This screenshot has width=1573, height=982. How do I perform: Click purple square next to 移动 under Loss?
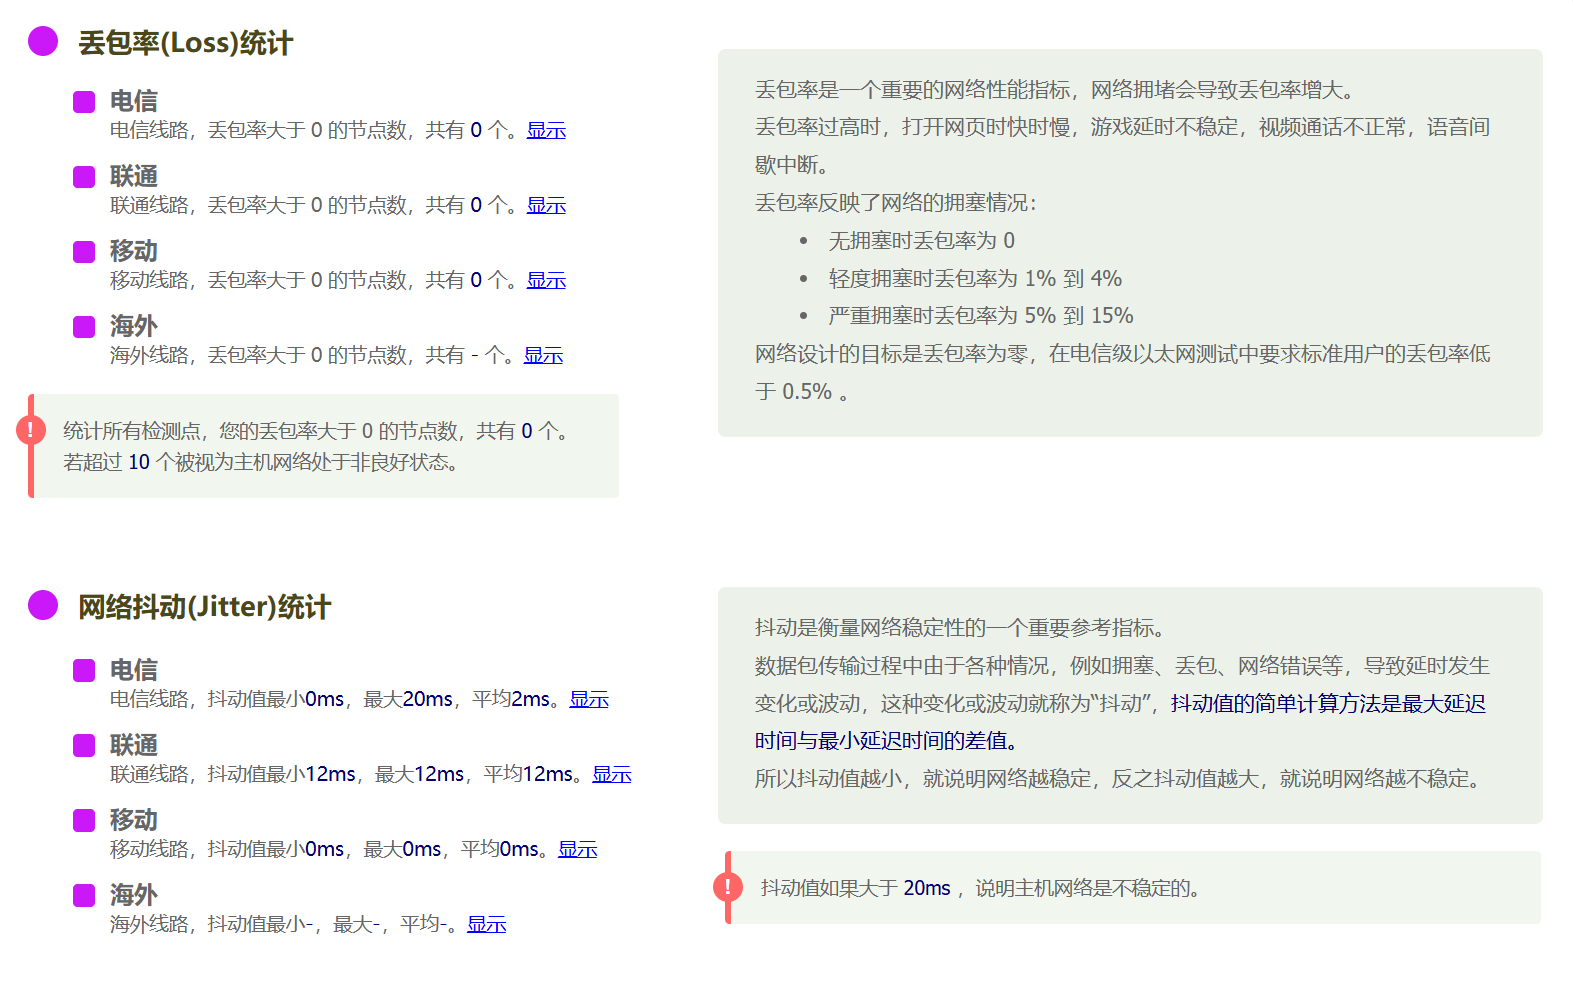[x=84, y=252]
